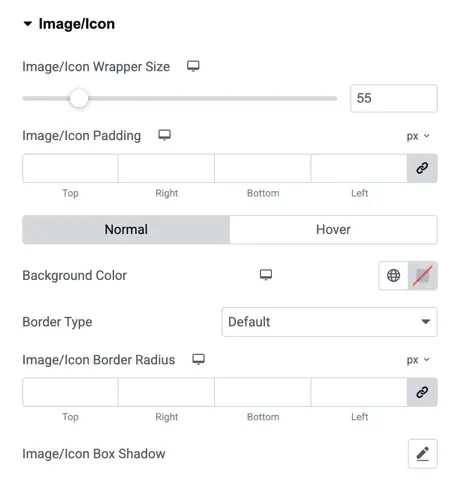Collapse the Image/Icon section
Screen dimensions: 459x482
pos(28,24)
